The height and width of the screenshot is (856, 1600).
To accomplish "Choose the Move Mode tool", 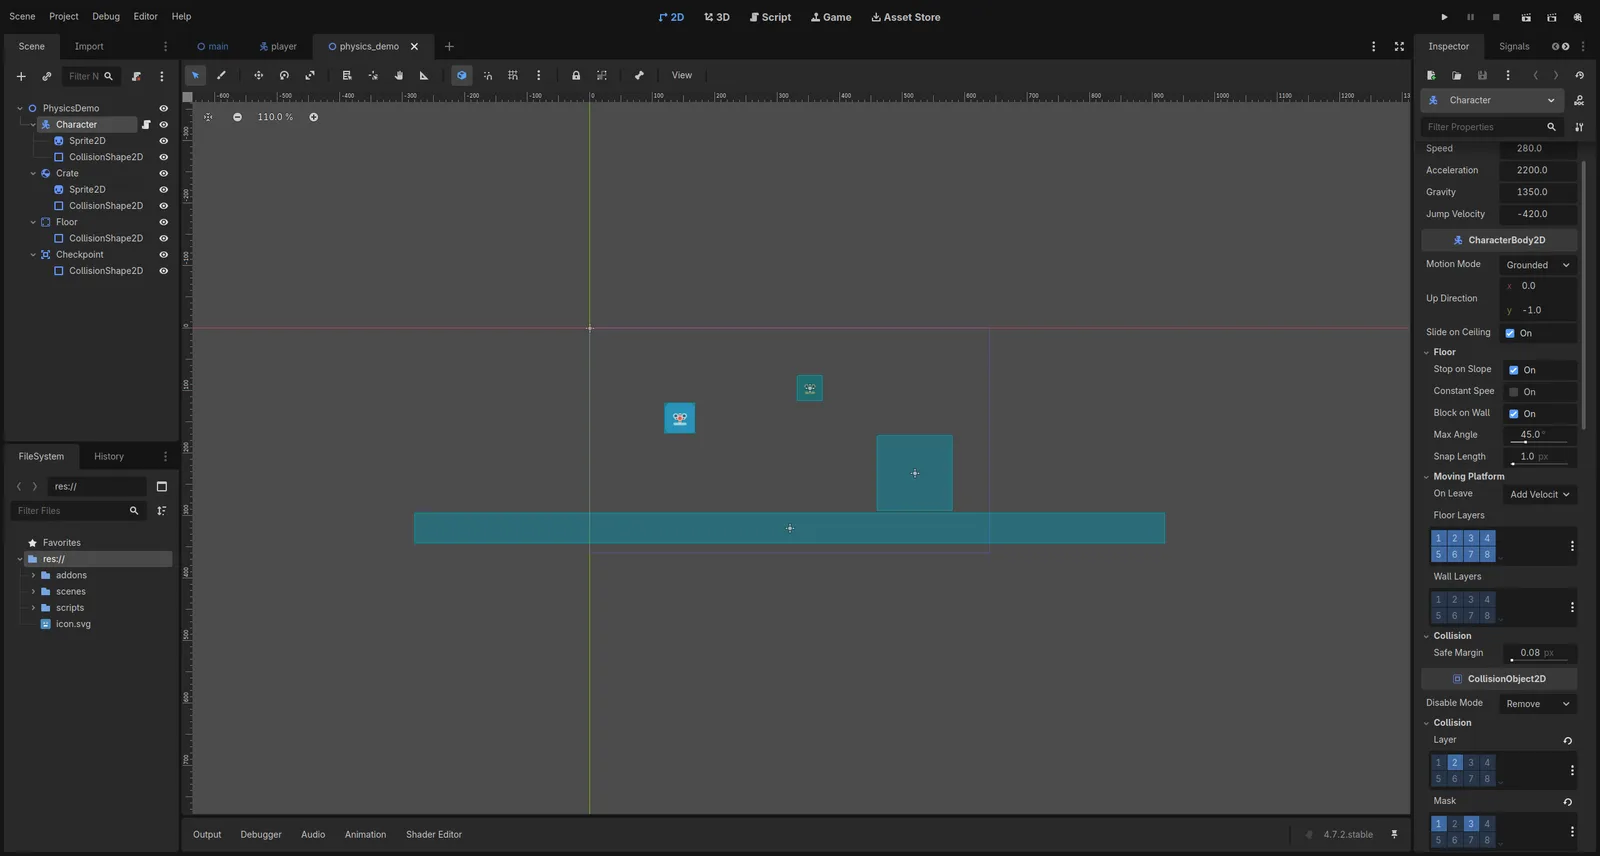I will pyautogui.click(x=258, y=75).
